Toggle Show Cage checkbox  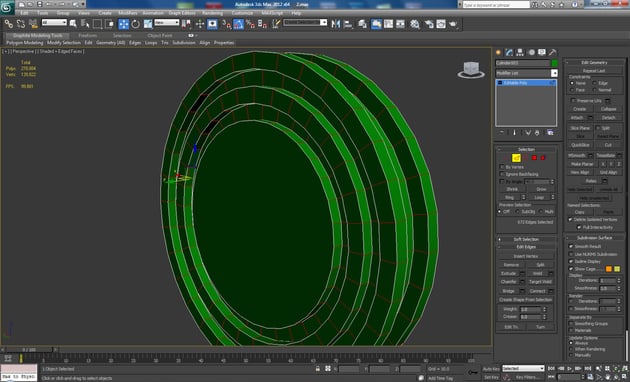point(571,269)
